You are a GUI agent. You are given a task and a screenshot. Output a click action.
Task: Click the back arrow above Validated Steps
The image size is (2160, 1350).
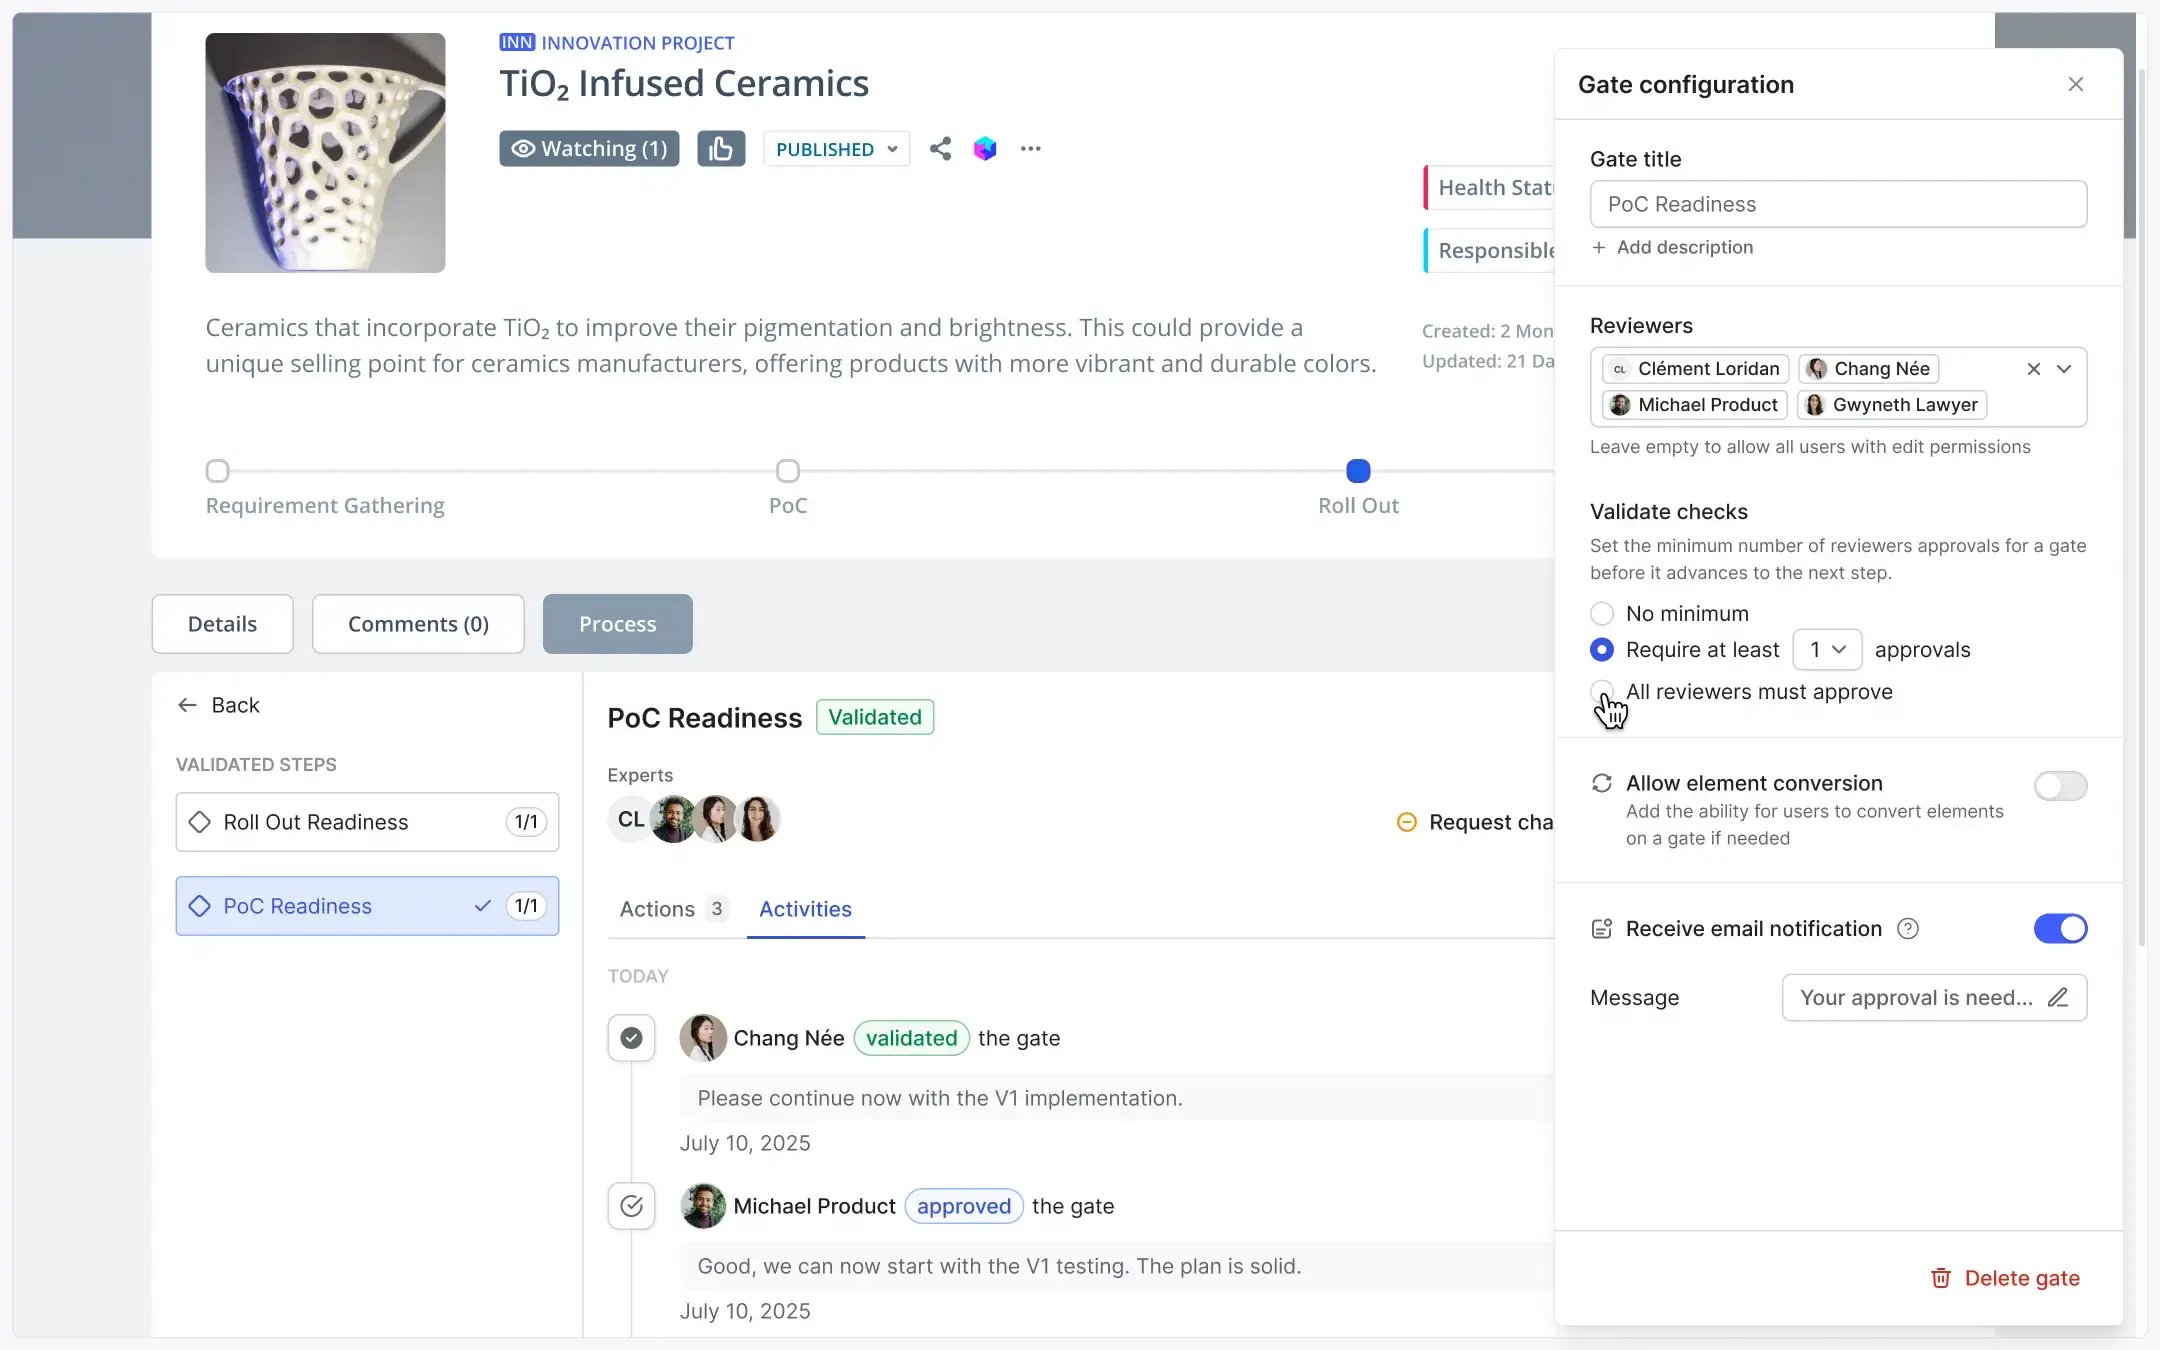[x=188, y=704]
